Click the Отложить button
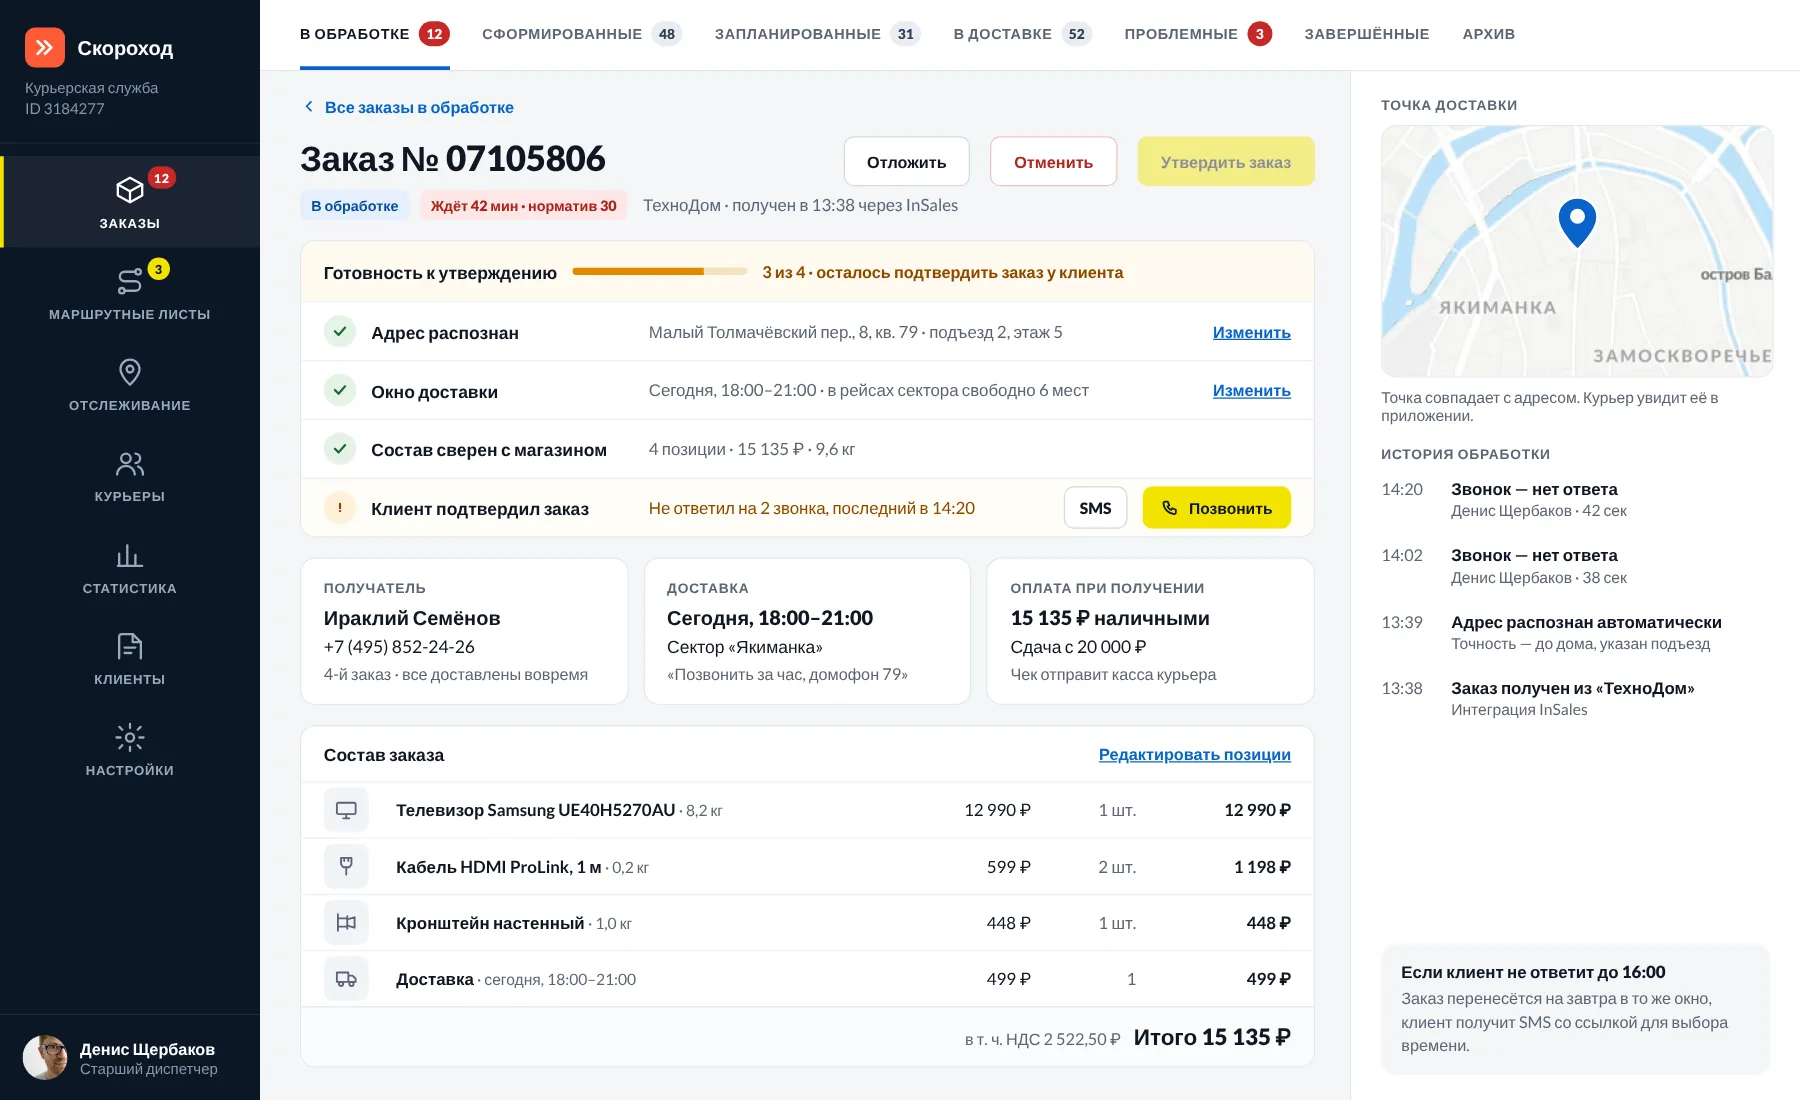Screen dimensions: 1800x1100 [906, 162]
